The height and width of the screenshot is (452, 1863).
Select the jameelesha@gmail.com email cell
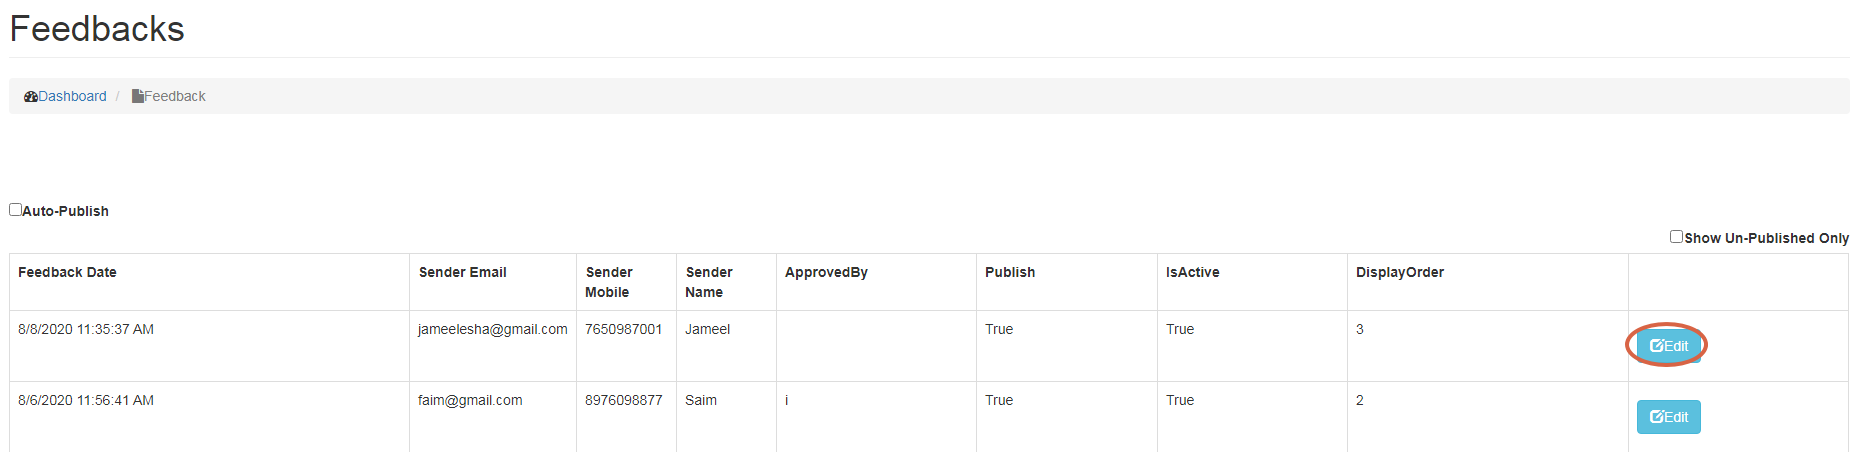tap(492, 330)
